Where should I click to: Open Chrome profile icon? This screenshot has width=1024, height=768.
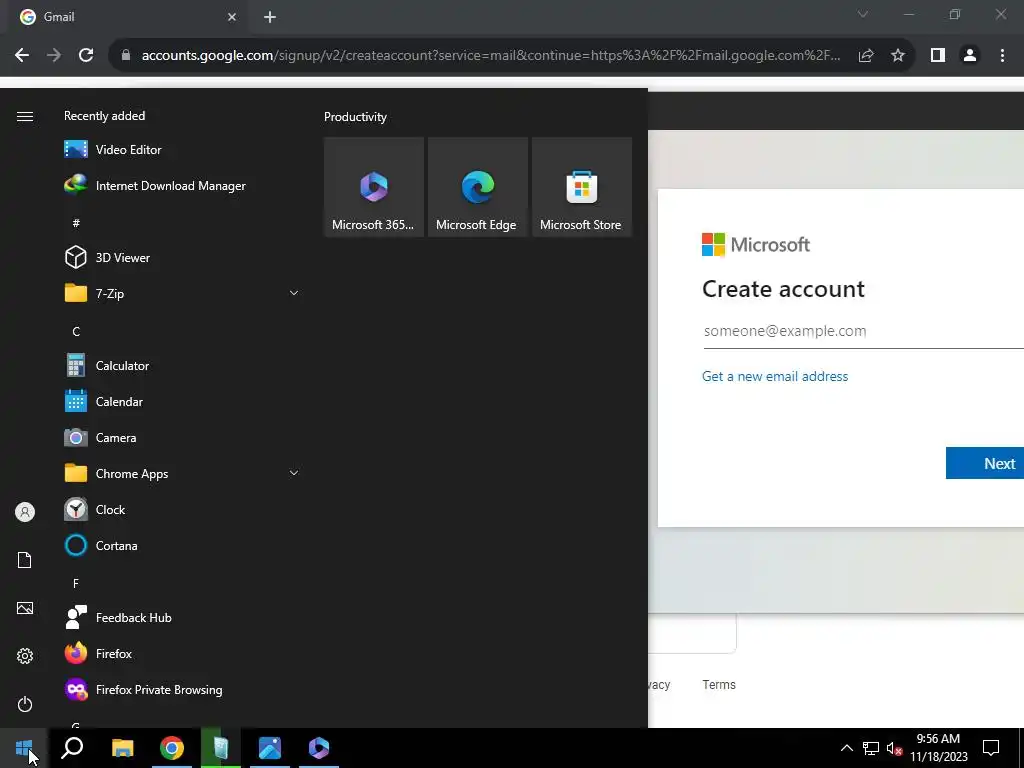point(970,56)
